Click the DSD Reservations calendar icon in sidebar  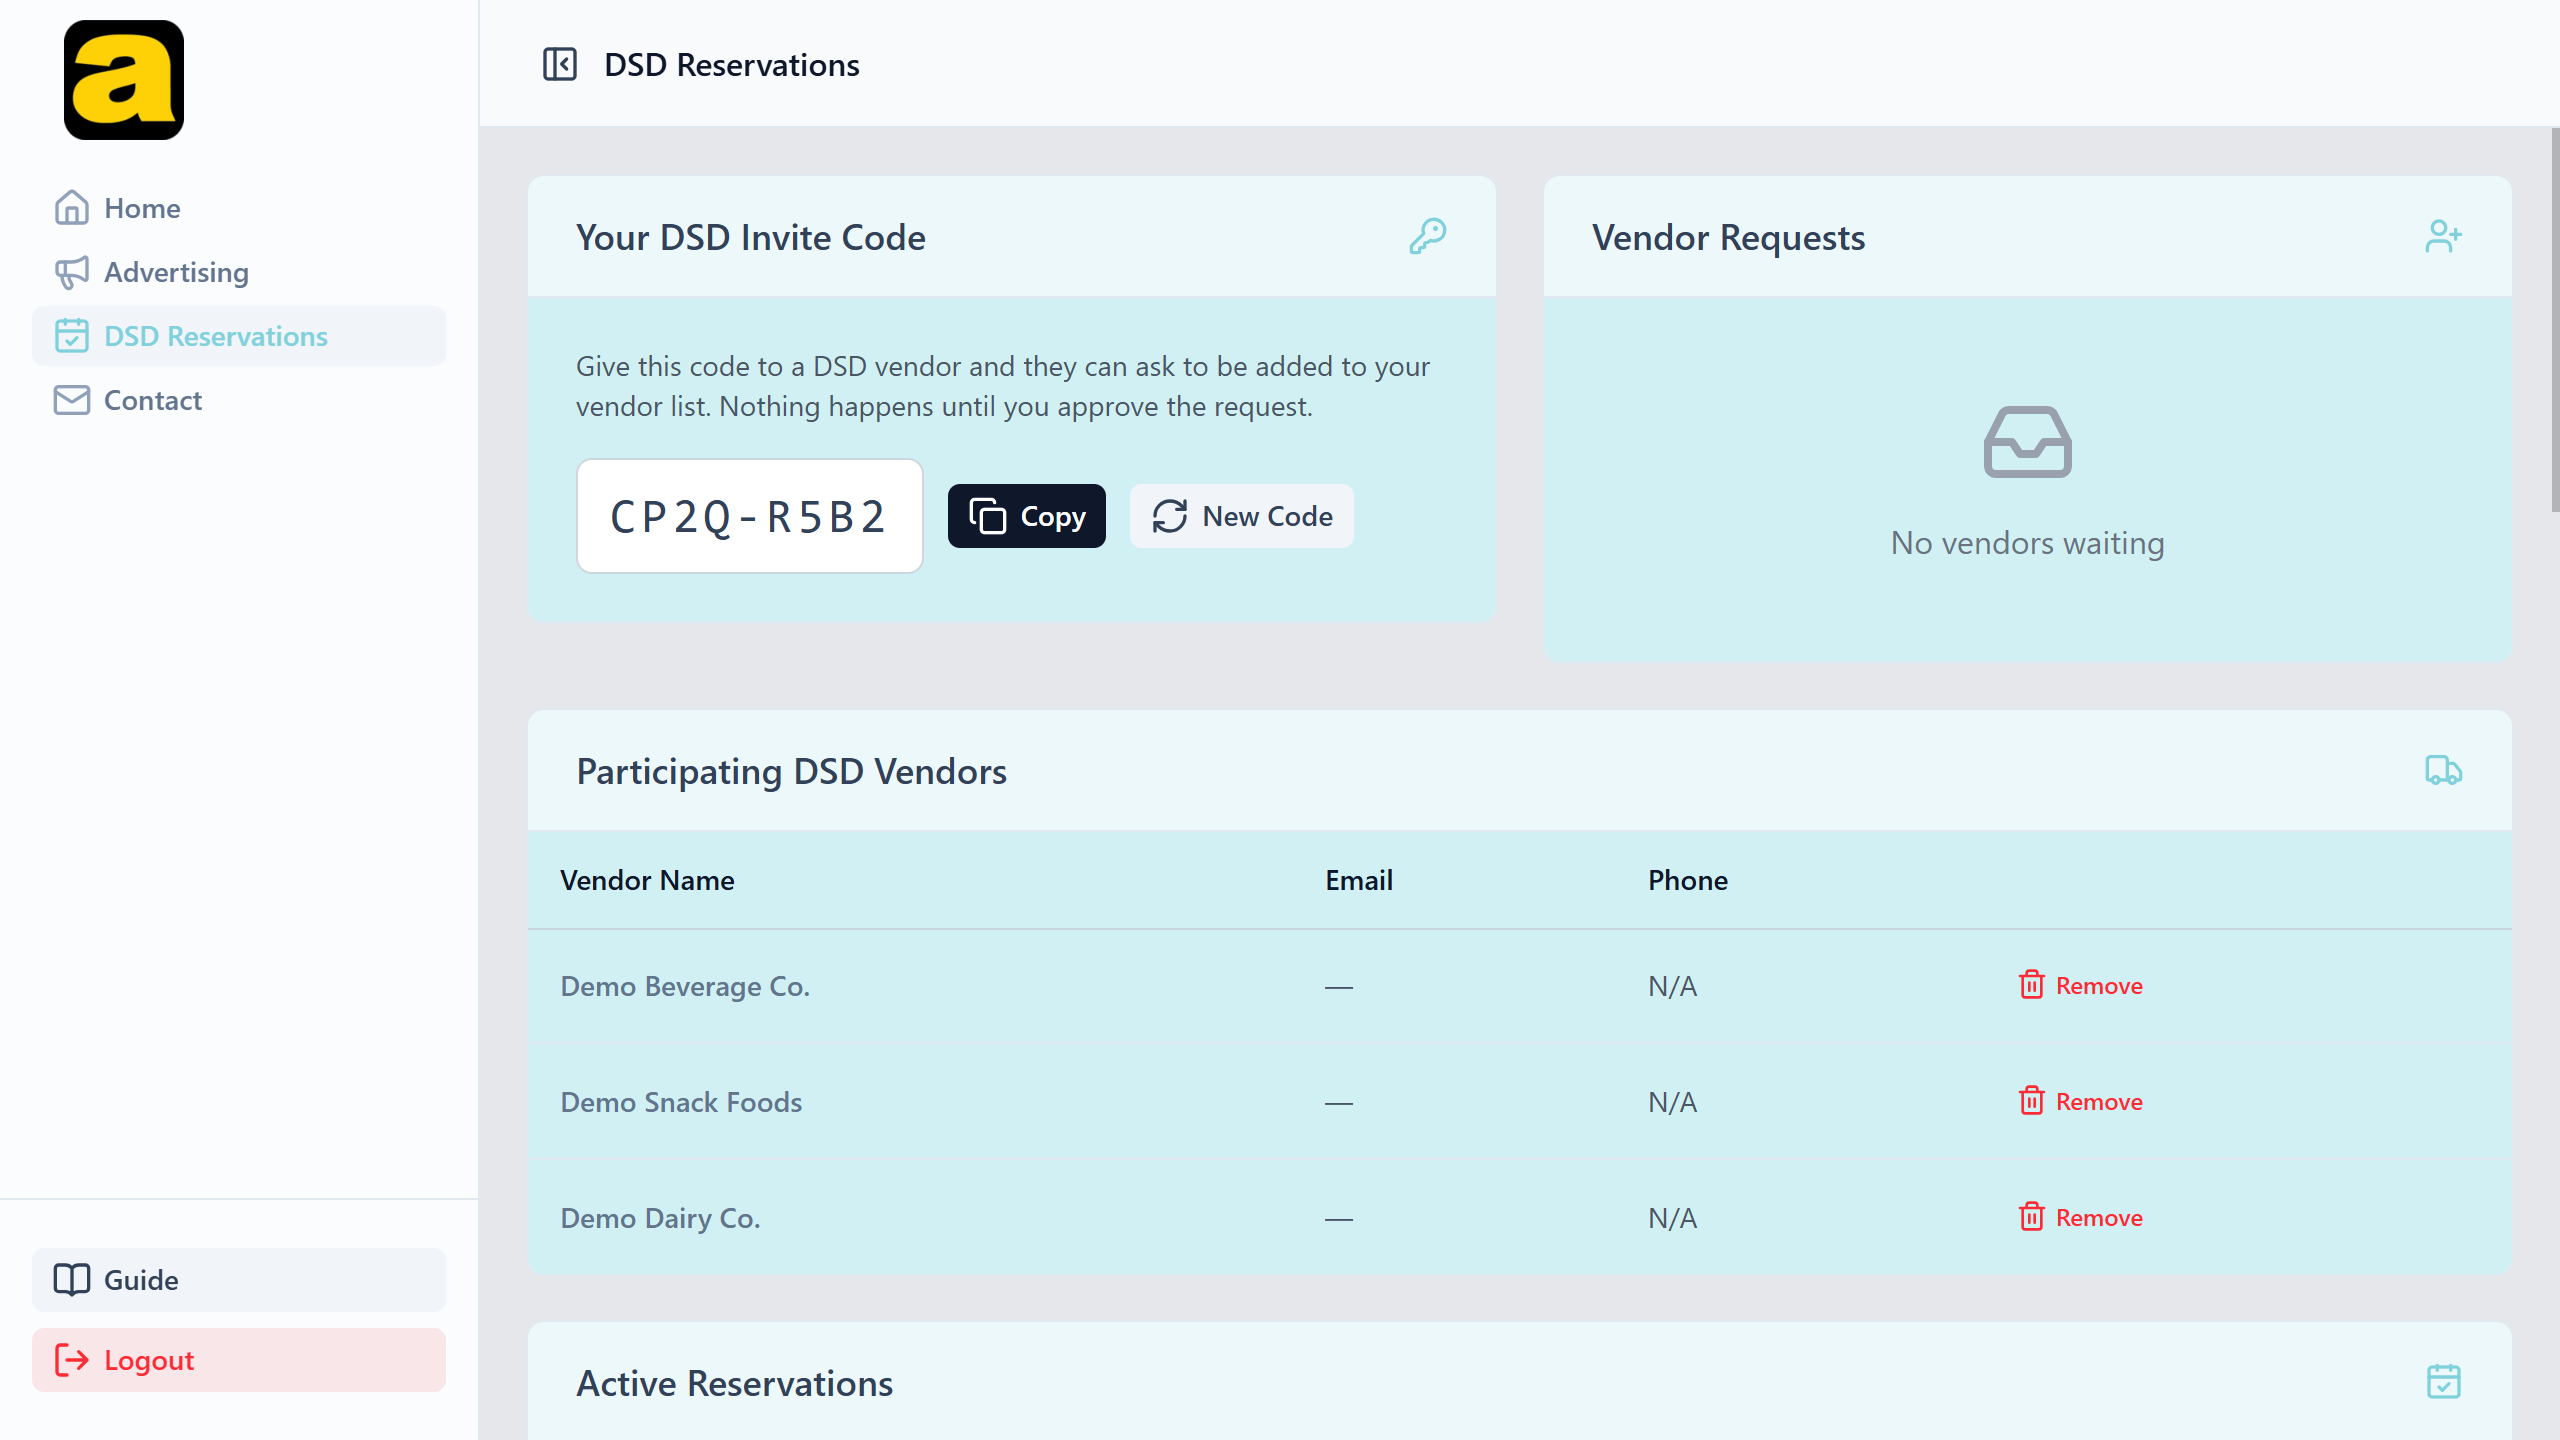click(x=72, y=336)
